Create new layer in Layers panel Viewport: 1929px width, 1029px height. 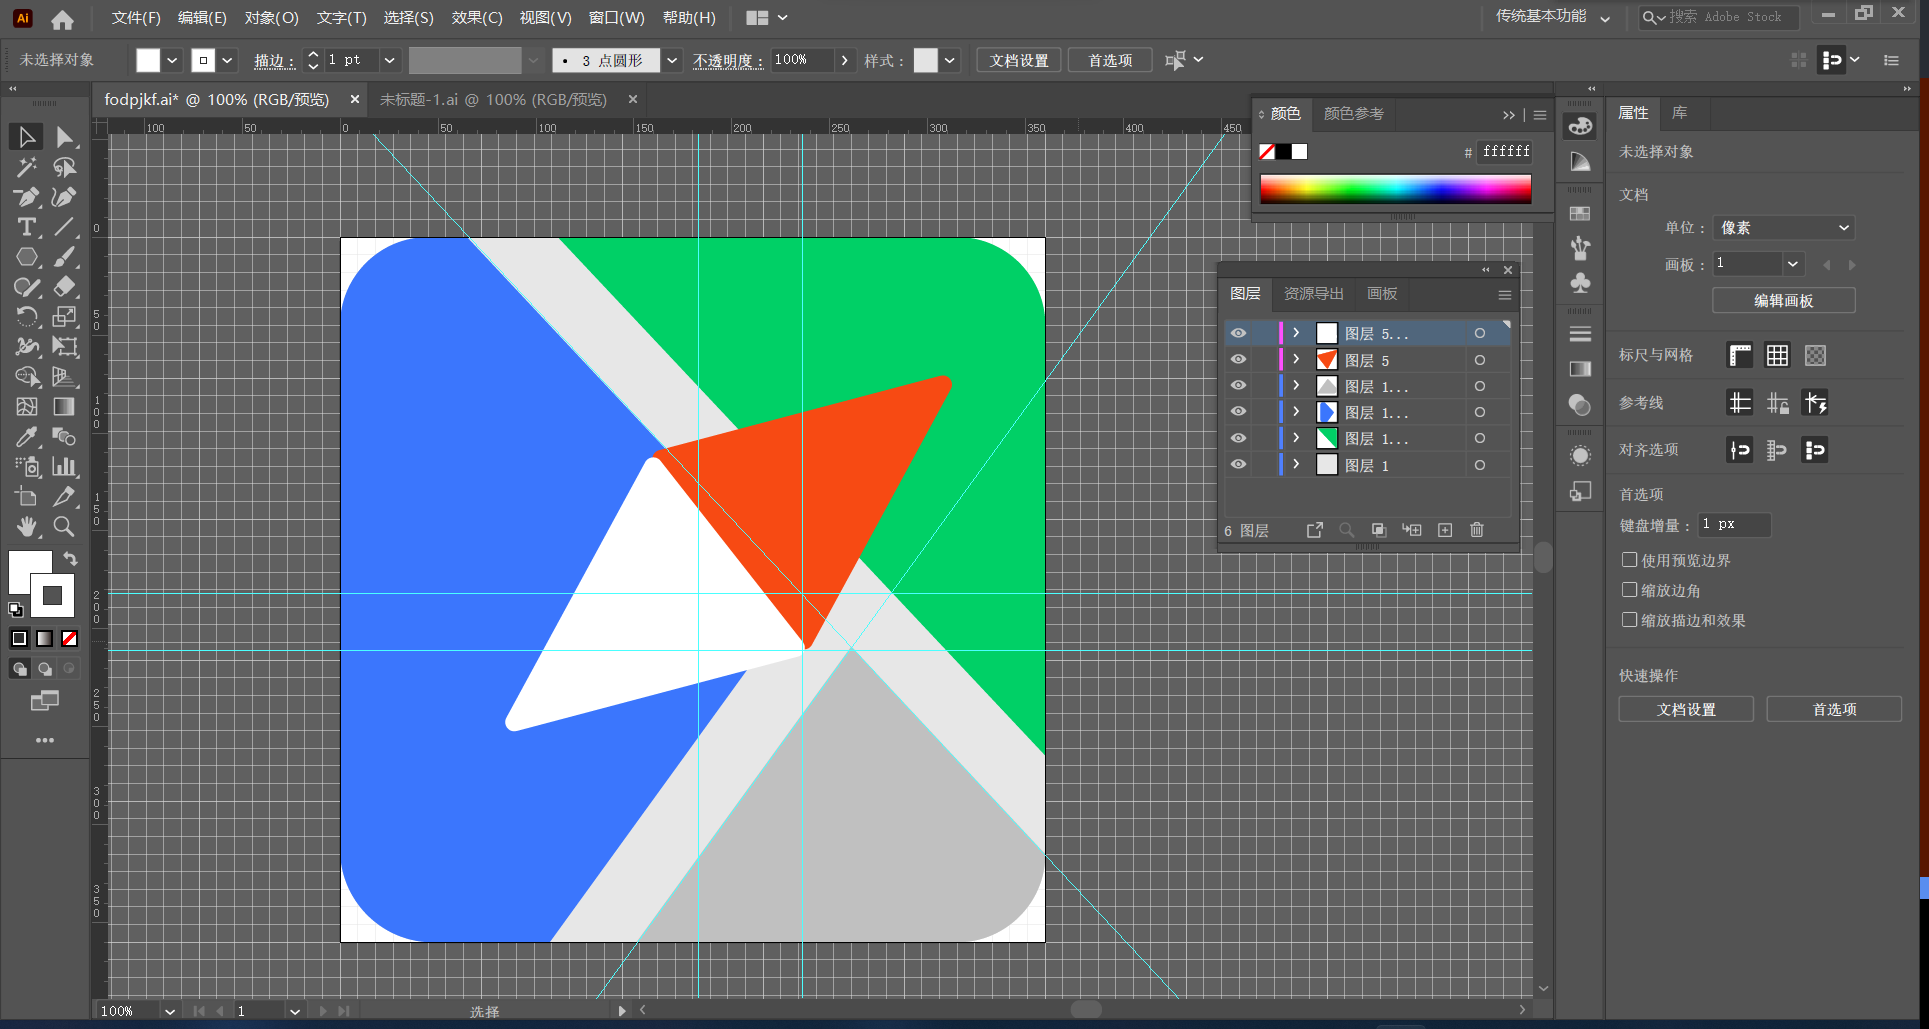coord(1445,530)
